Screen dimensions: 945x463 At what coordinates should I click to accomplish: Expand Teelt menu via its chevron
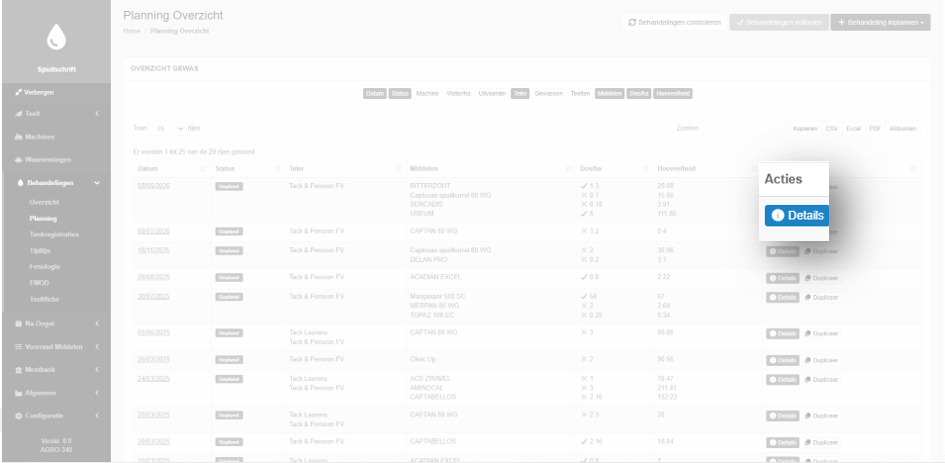click(x=97, y=114)
